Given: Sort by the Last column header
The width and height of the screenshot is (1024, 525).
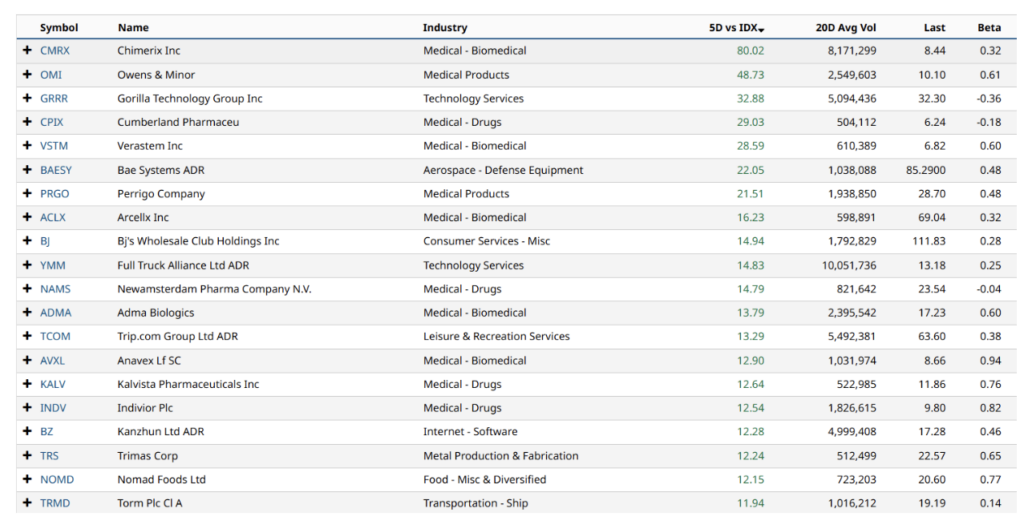Looking at the screenshot, I should click(935, 27).
